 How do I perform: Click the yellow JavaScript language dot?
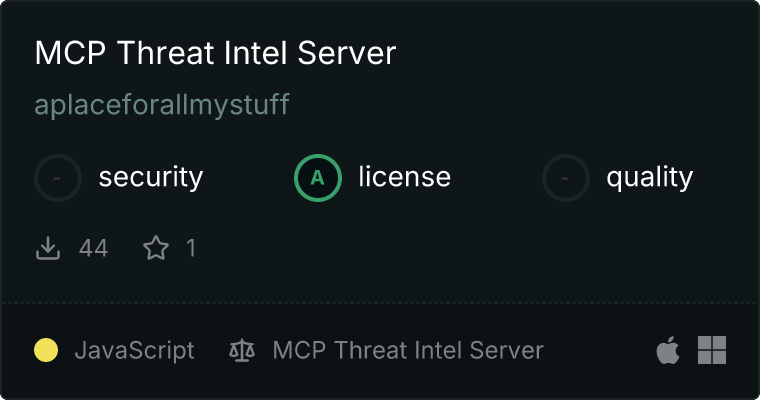pyautogui.click(x=46, y=350)
